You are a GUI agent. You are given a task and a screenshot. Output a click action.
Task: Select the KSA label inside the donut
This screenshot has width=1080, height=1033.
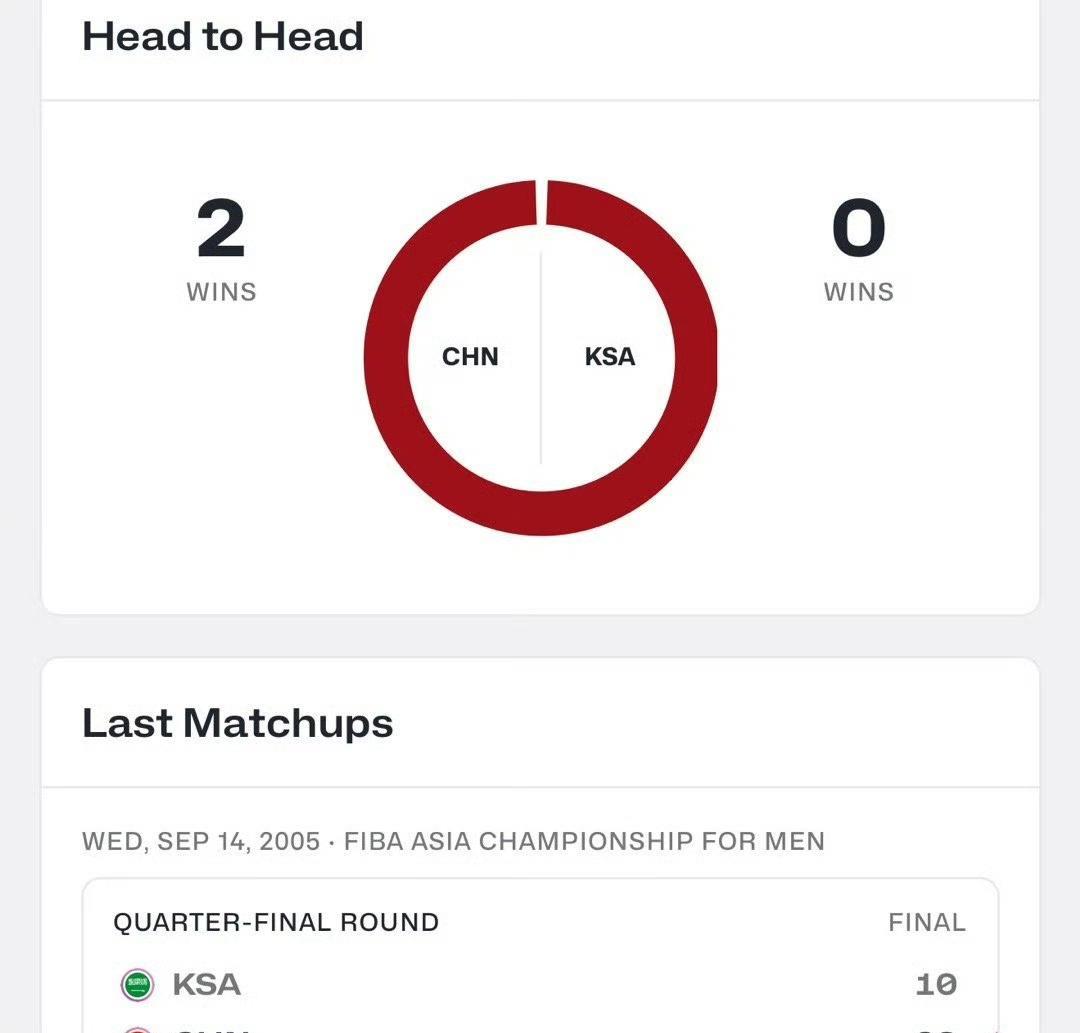[x=610, y=357]
